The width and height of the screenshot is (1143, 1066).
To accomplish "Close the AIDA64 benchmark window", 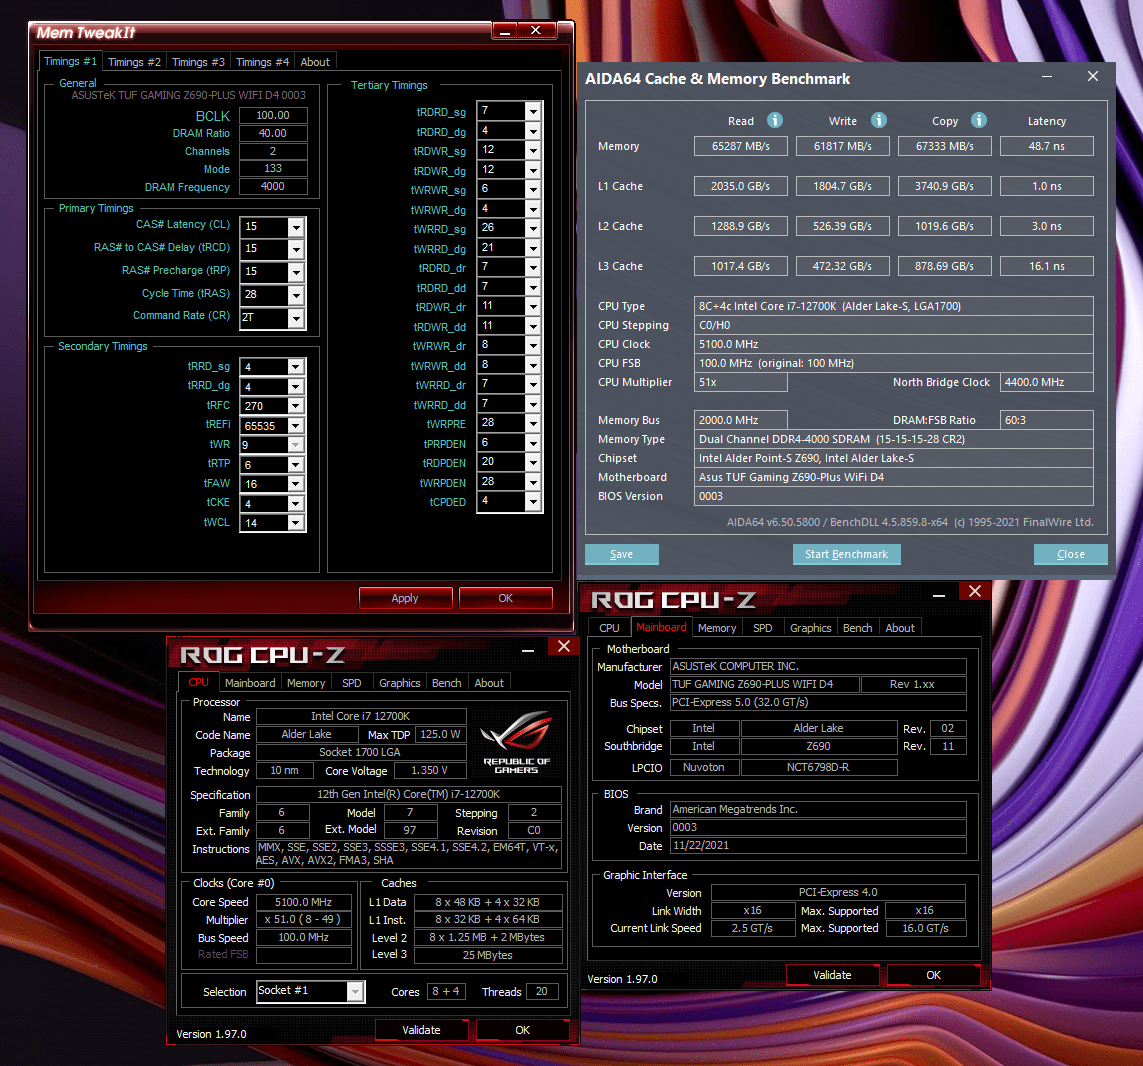I will tap(1093, 77).
